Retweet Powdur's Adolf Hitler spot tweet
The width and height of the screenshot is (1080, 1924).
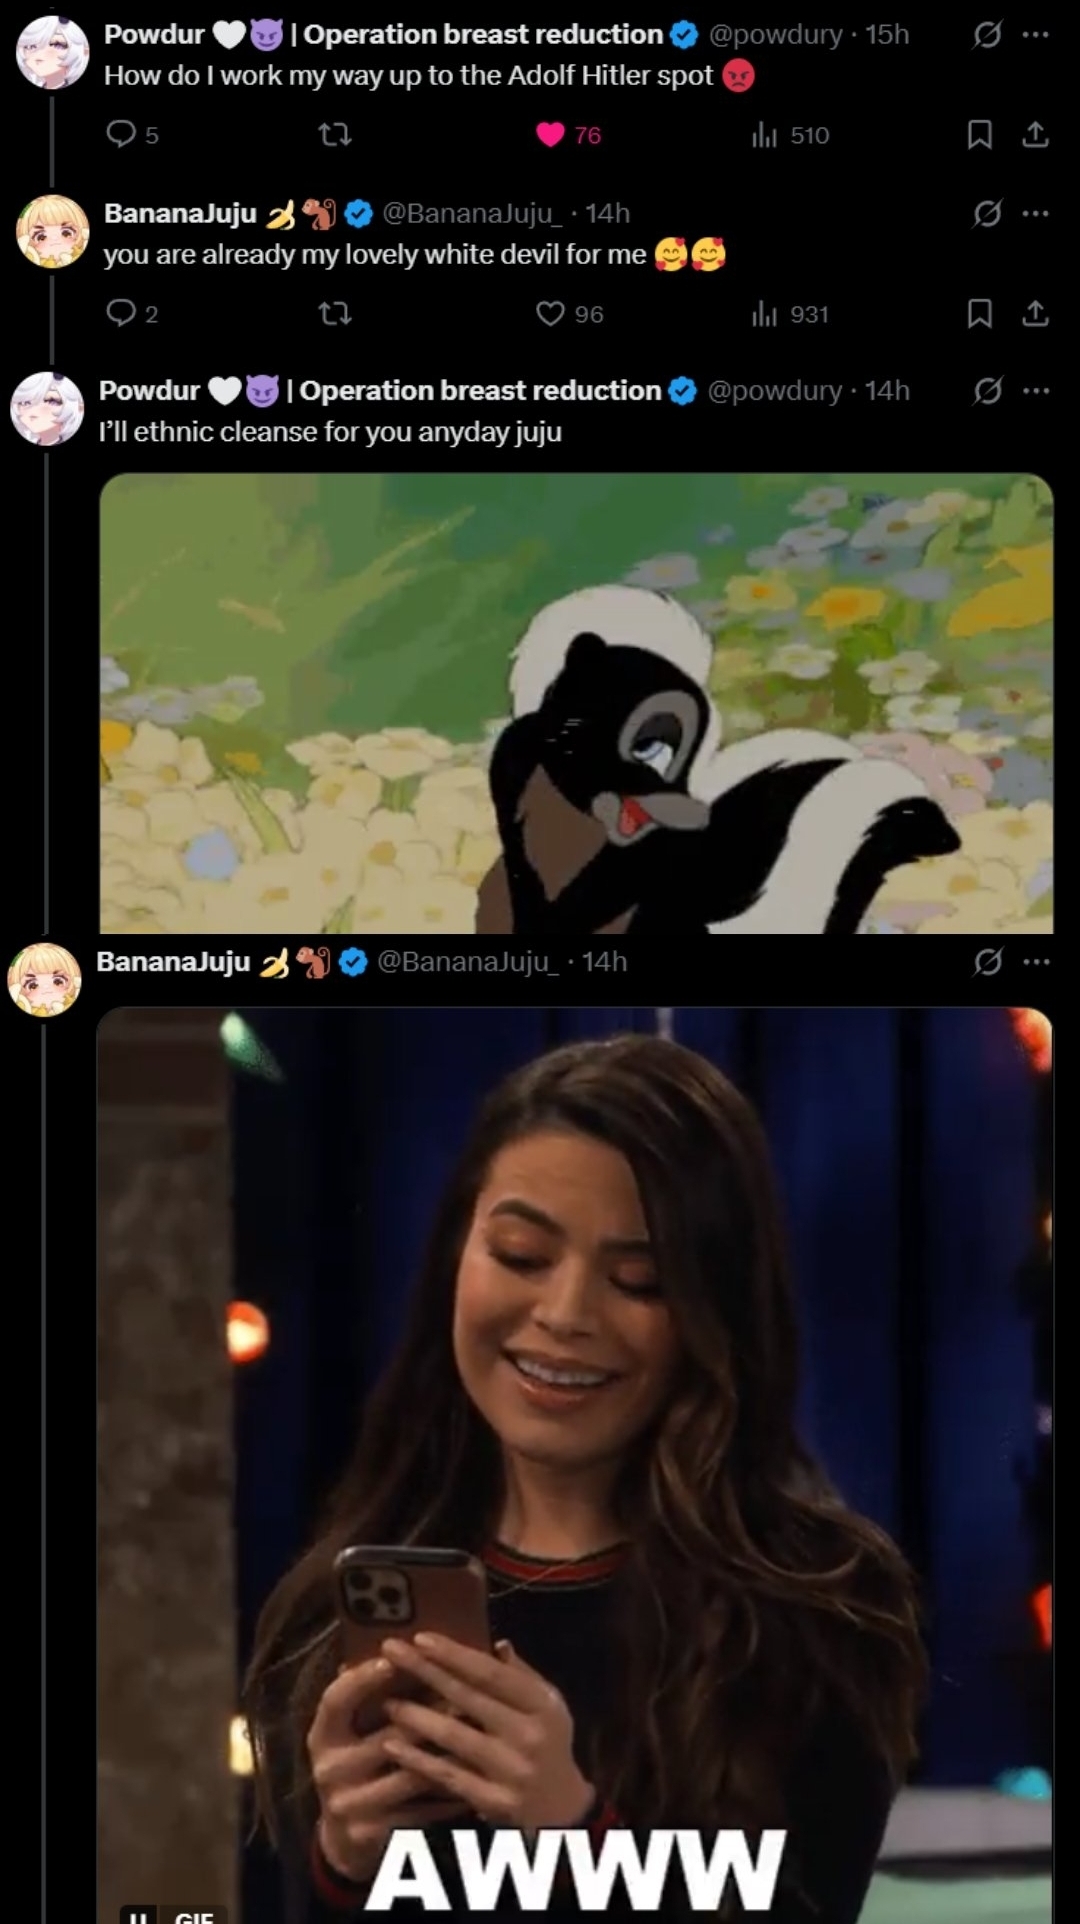334,134
